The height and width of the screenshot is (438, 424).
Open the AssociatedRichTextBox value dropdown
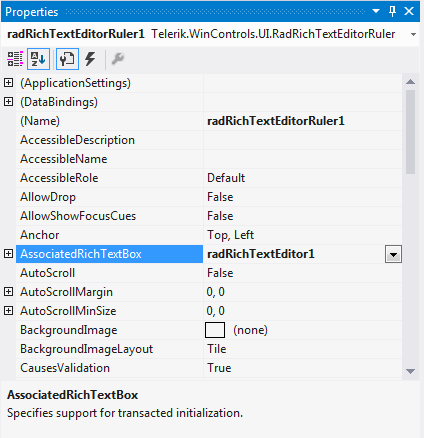393,254
